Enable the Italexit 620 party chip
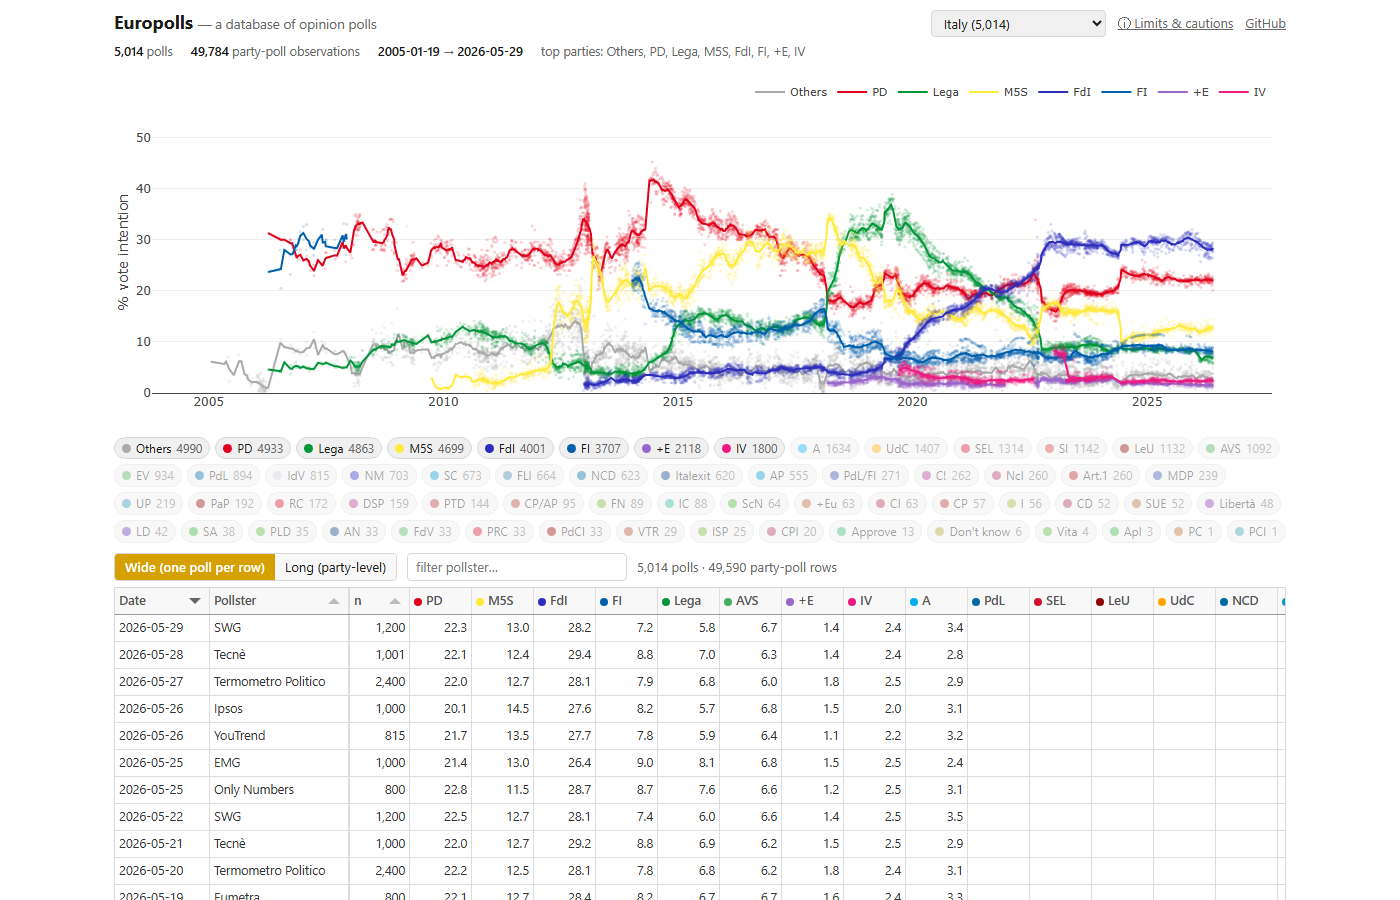The image size is (1400, 900). (x=698, y=476)
